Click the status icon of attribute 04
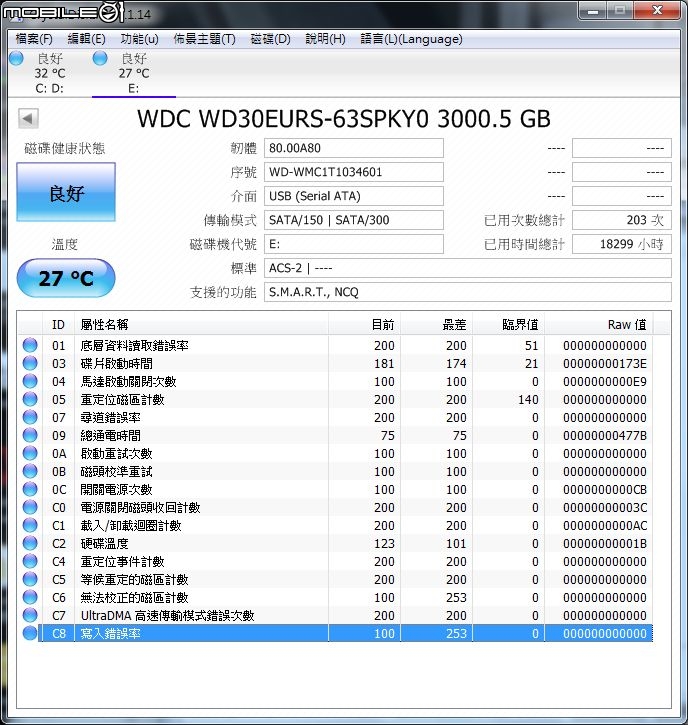The width and height of the screenshot is (688, 725). pos(30,381)
